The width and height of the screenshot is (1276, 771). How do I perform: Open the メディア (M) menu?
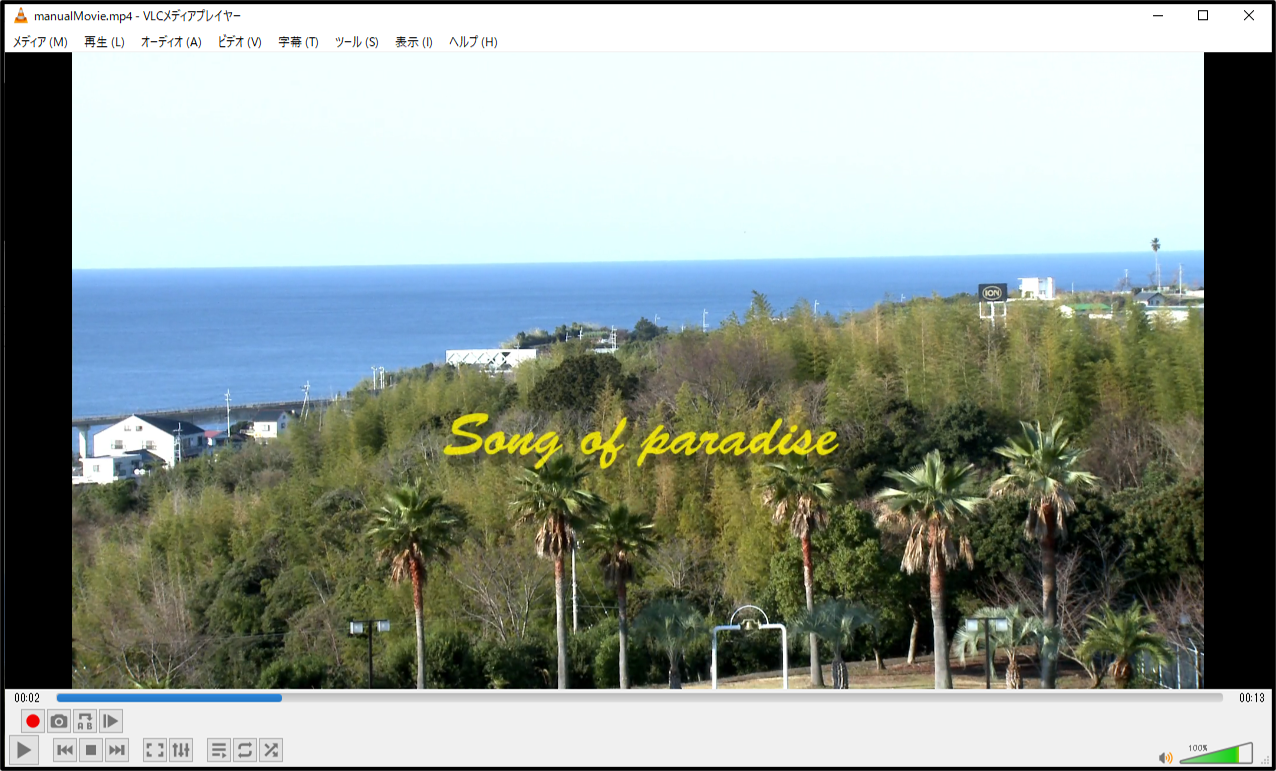pos(40,42)
